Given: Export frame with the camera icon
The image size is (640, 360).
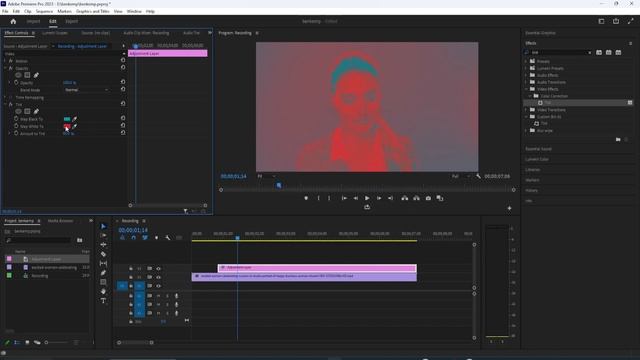Looking at the screenshot, I should (x=428, y=198).
